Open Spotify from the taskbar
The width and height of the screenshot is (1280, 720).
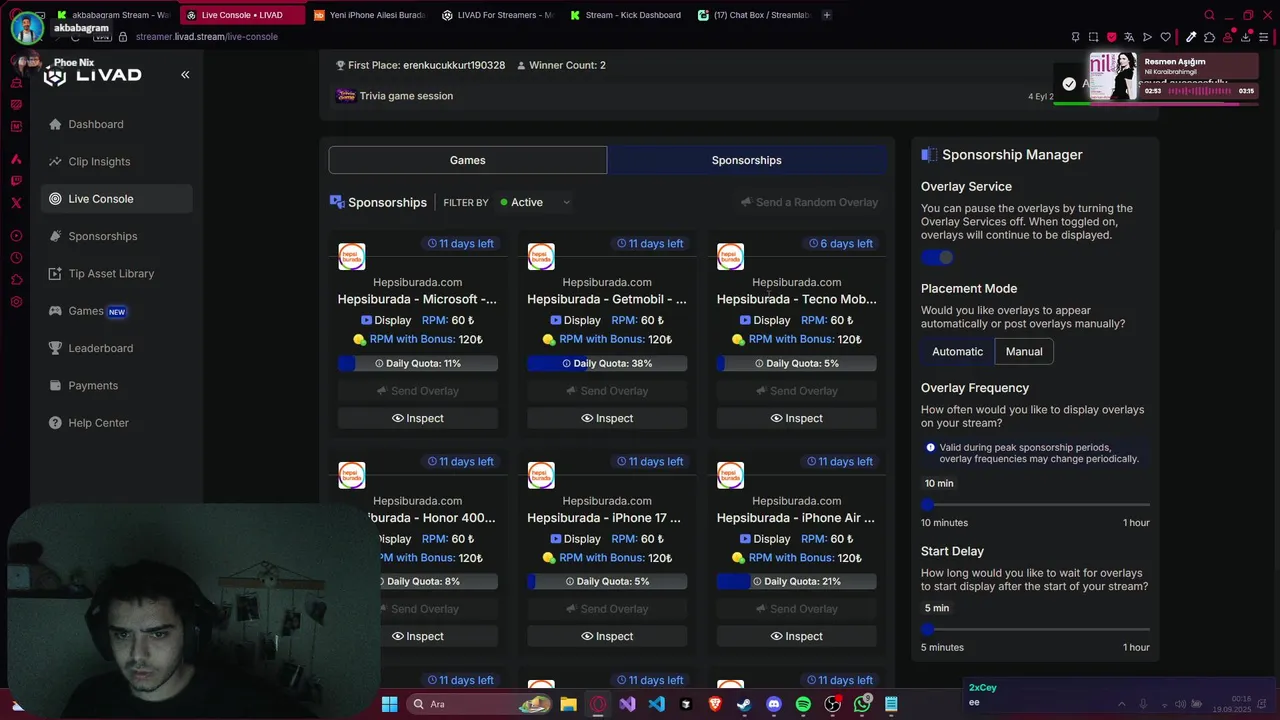[x=803, y=704]
